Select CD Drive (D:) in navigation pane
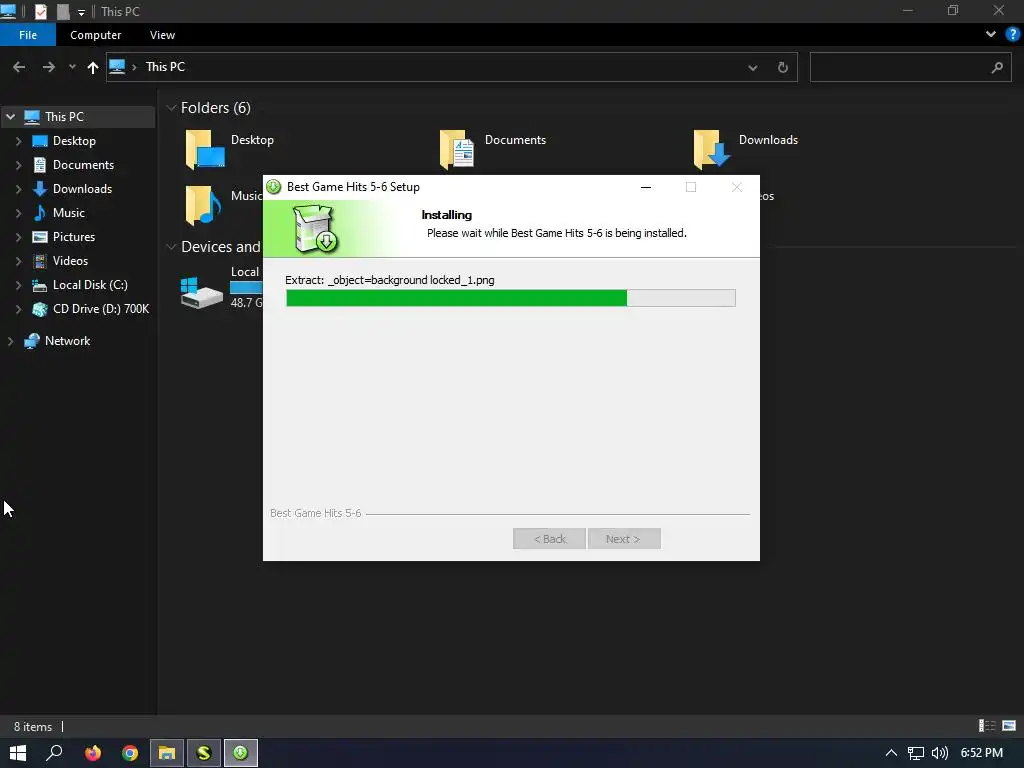The image size is (1024, 768). 101,309
